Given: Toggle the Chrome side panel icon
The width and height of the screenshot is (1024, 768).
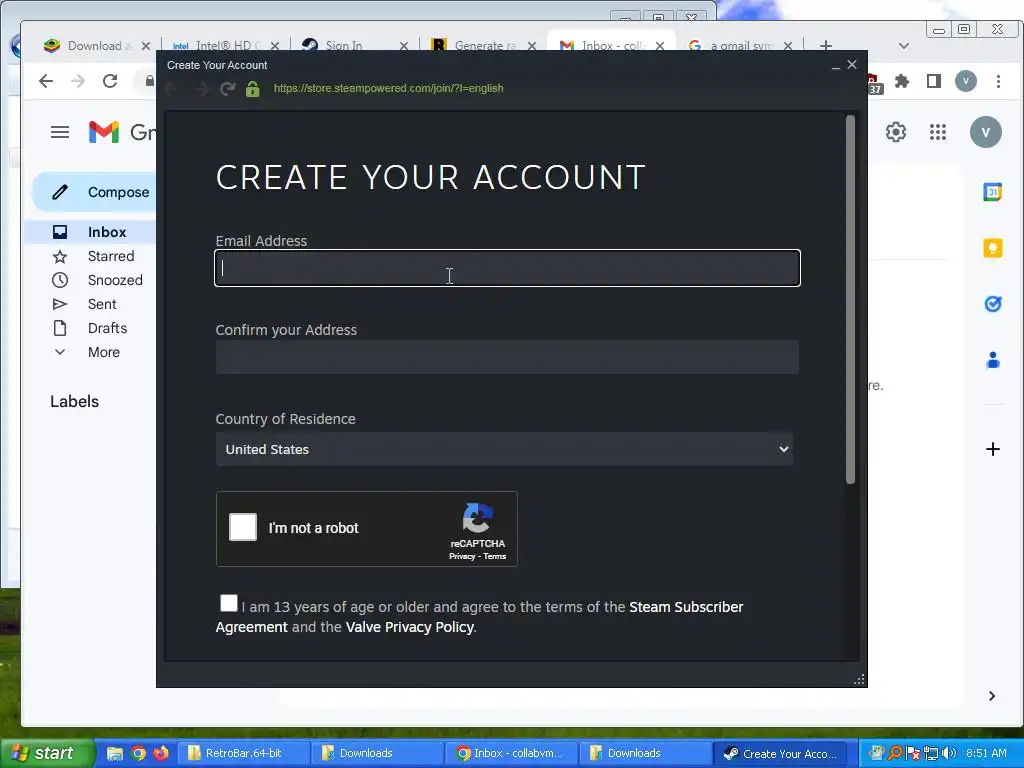Looking at the screenshot, I should (x=934, y=81).
